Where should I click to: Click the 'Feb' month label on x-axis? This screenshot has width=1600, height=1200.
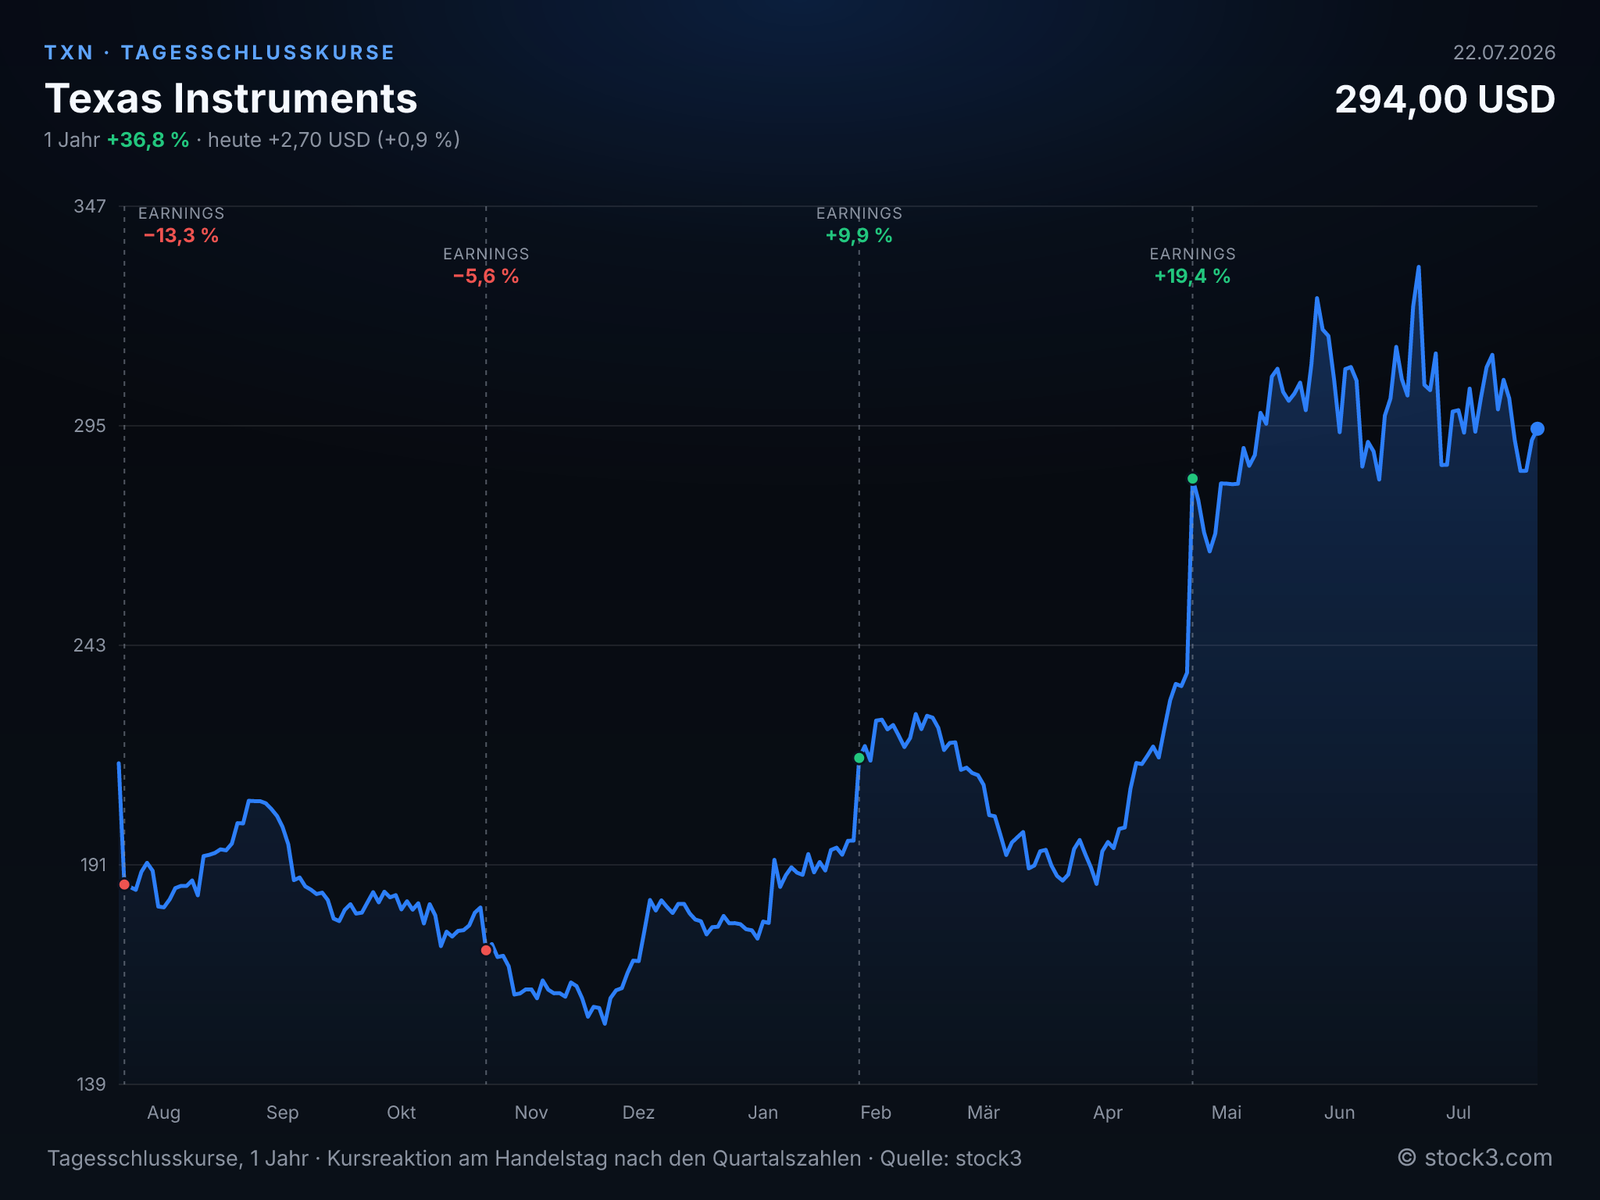click(875, 1113)
